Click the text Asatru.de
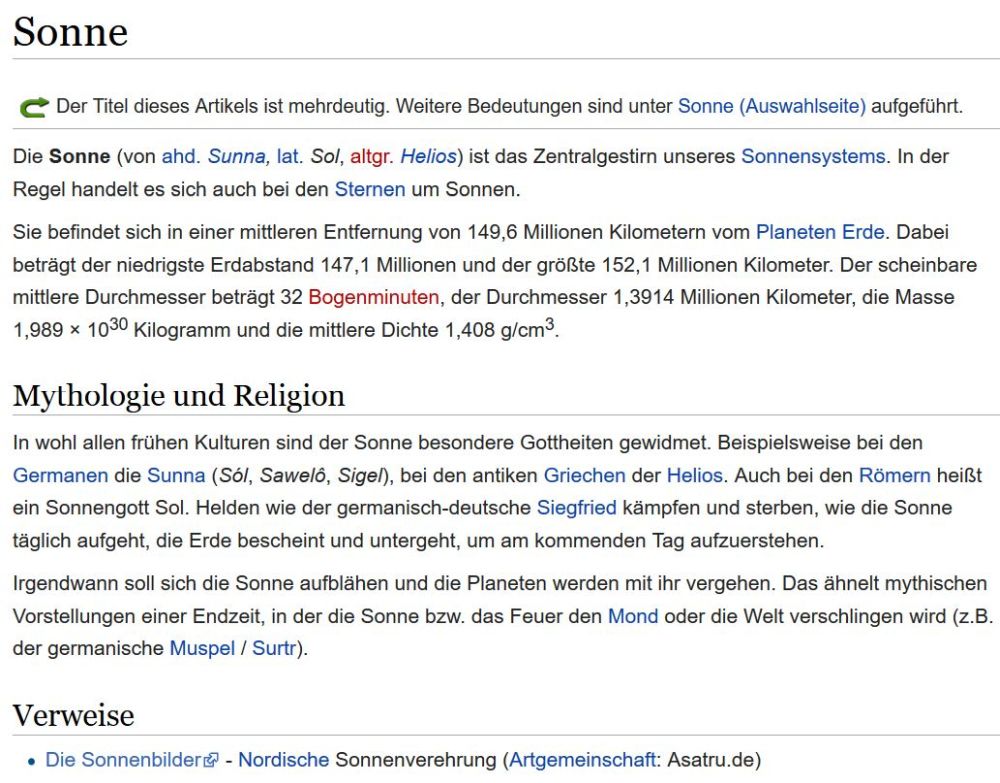The image size is (1000, 783). pos(709,760)
